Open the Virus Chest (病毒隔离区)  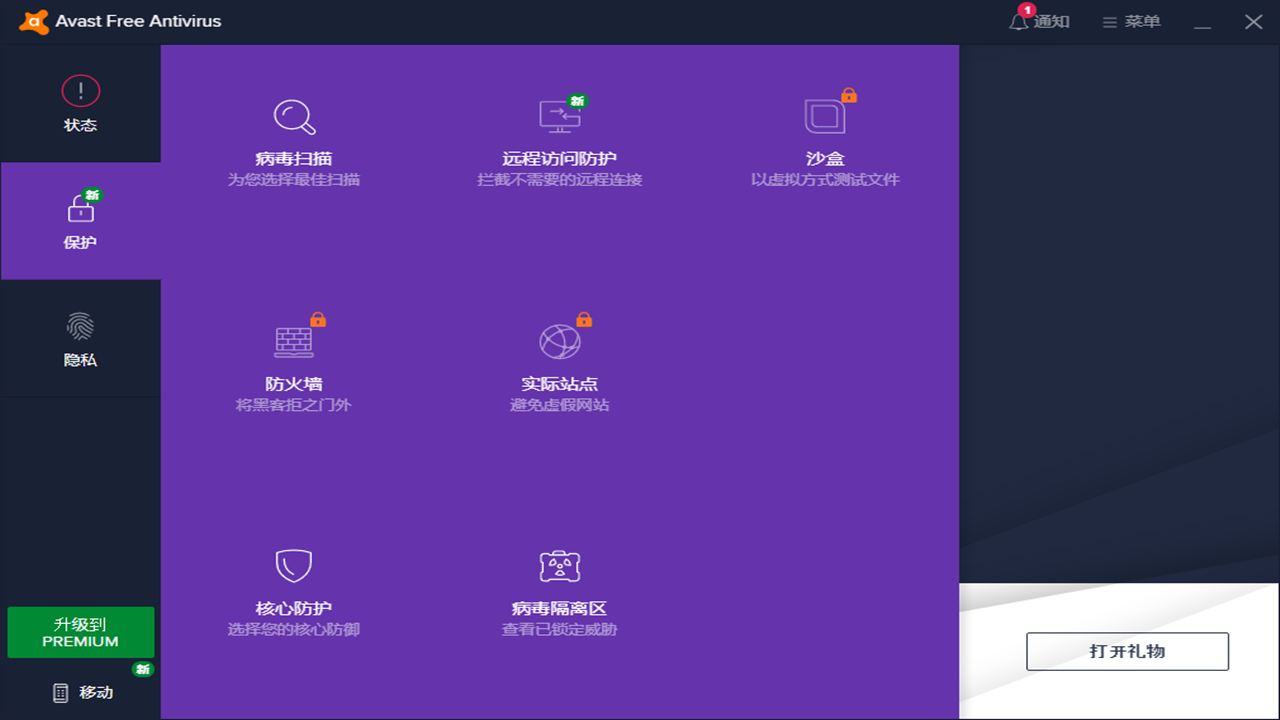click(x=560, y=565)
